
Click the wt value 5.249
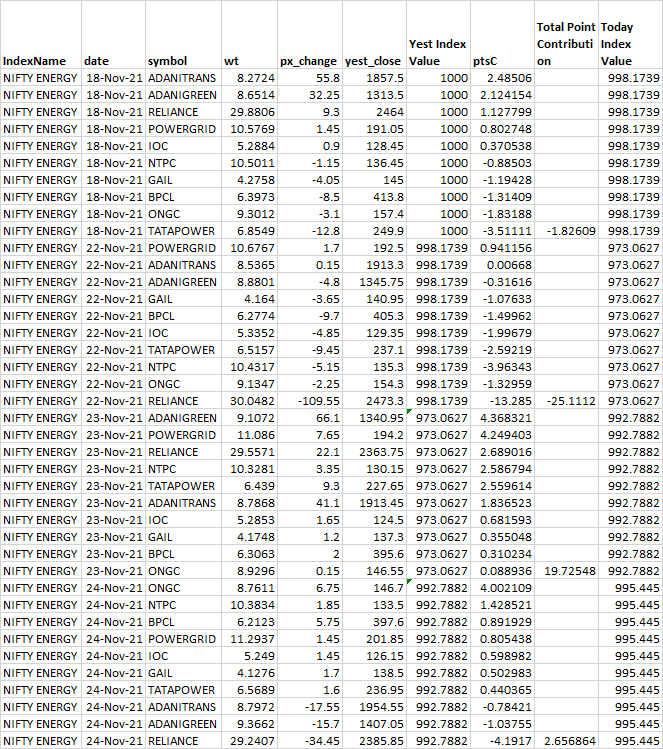tap(259, 656)
